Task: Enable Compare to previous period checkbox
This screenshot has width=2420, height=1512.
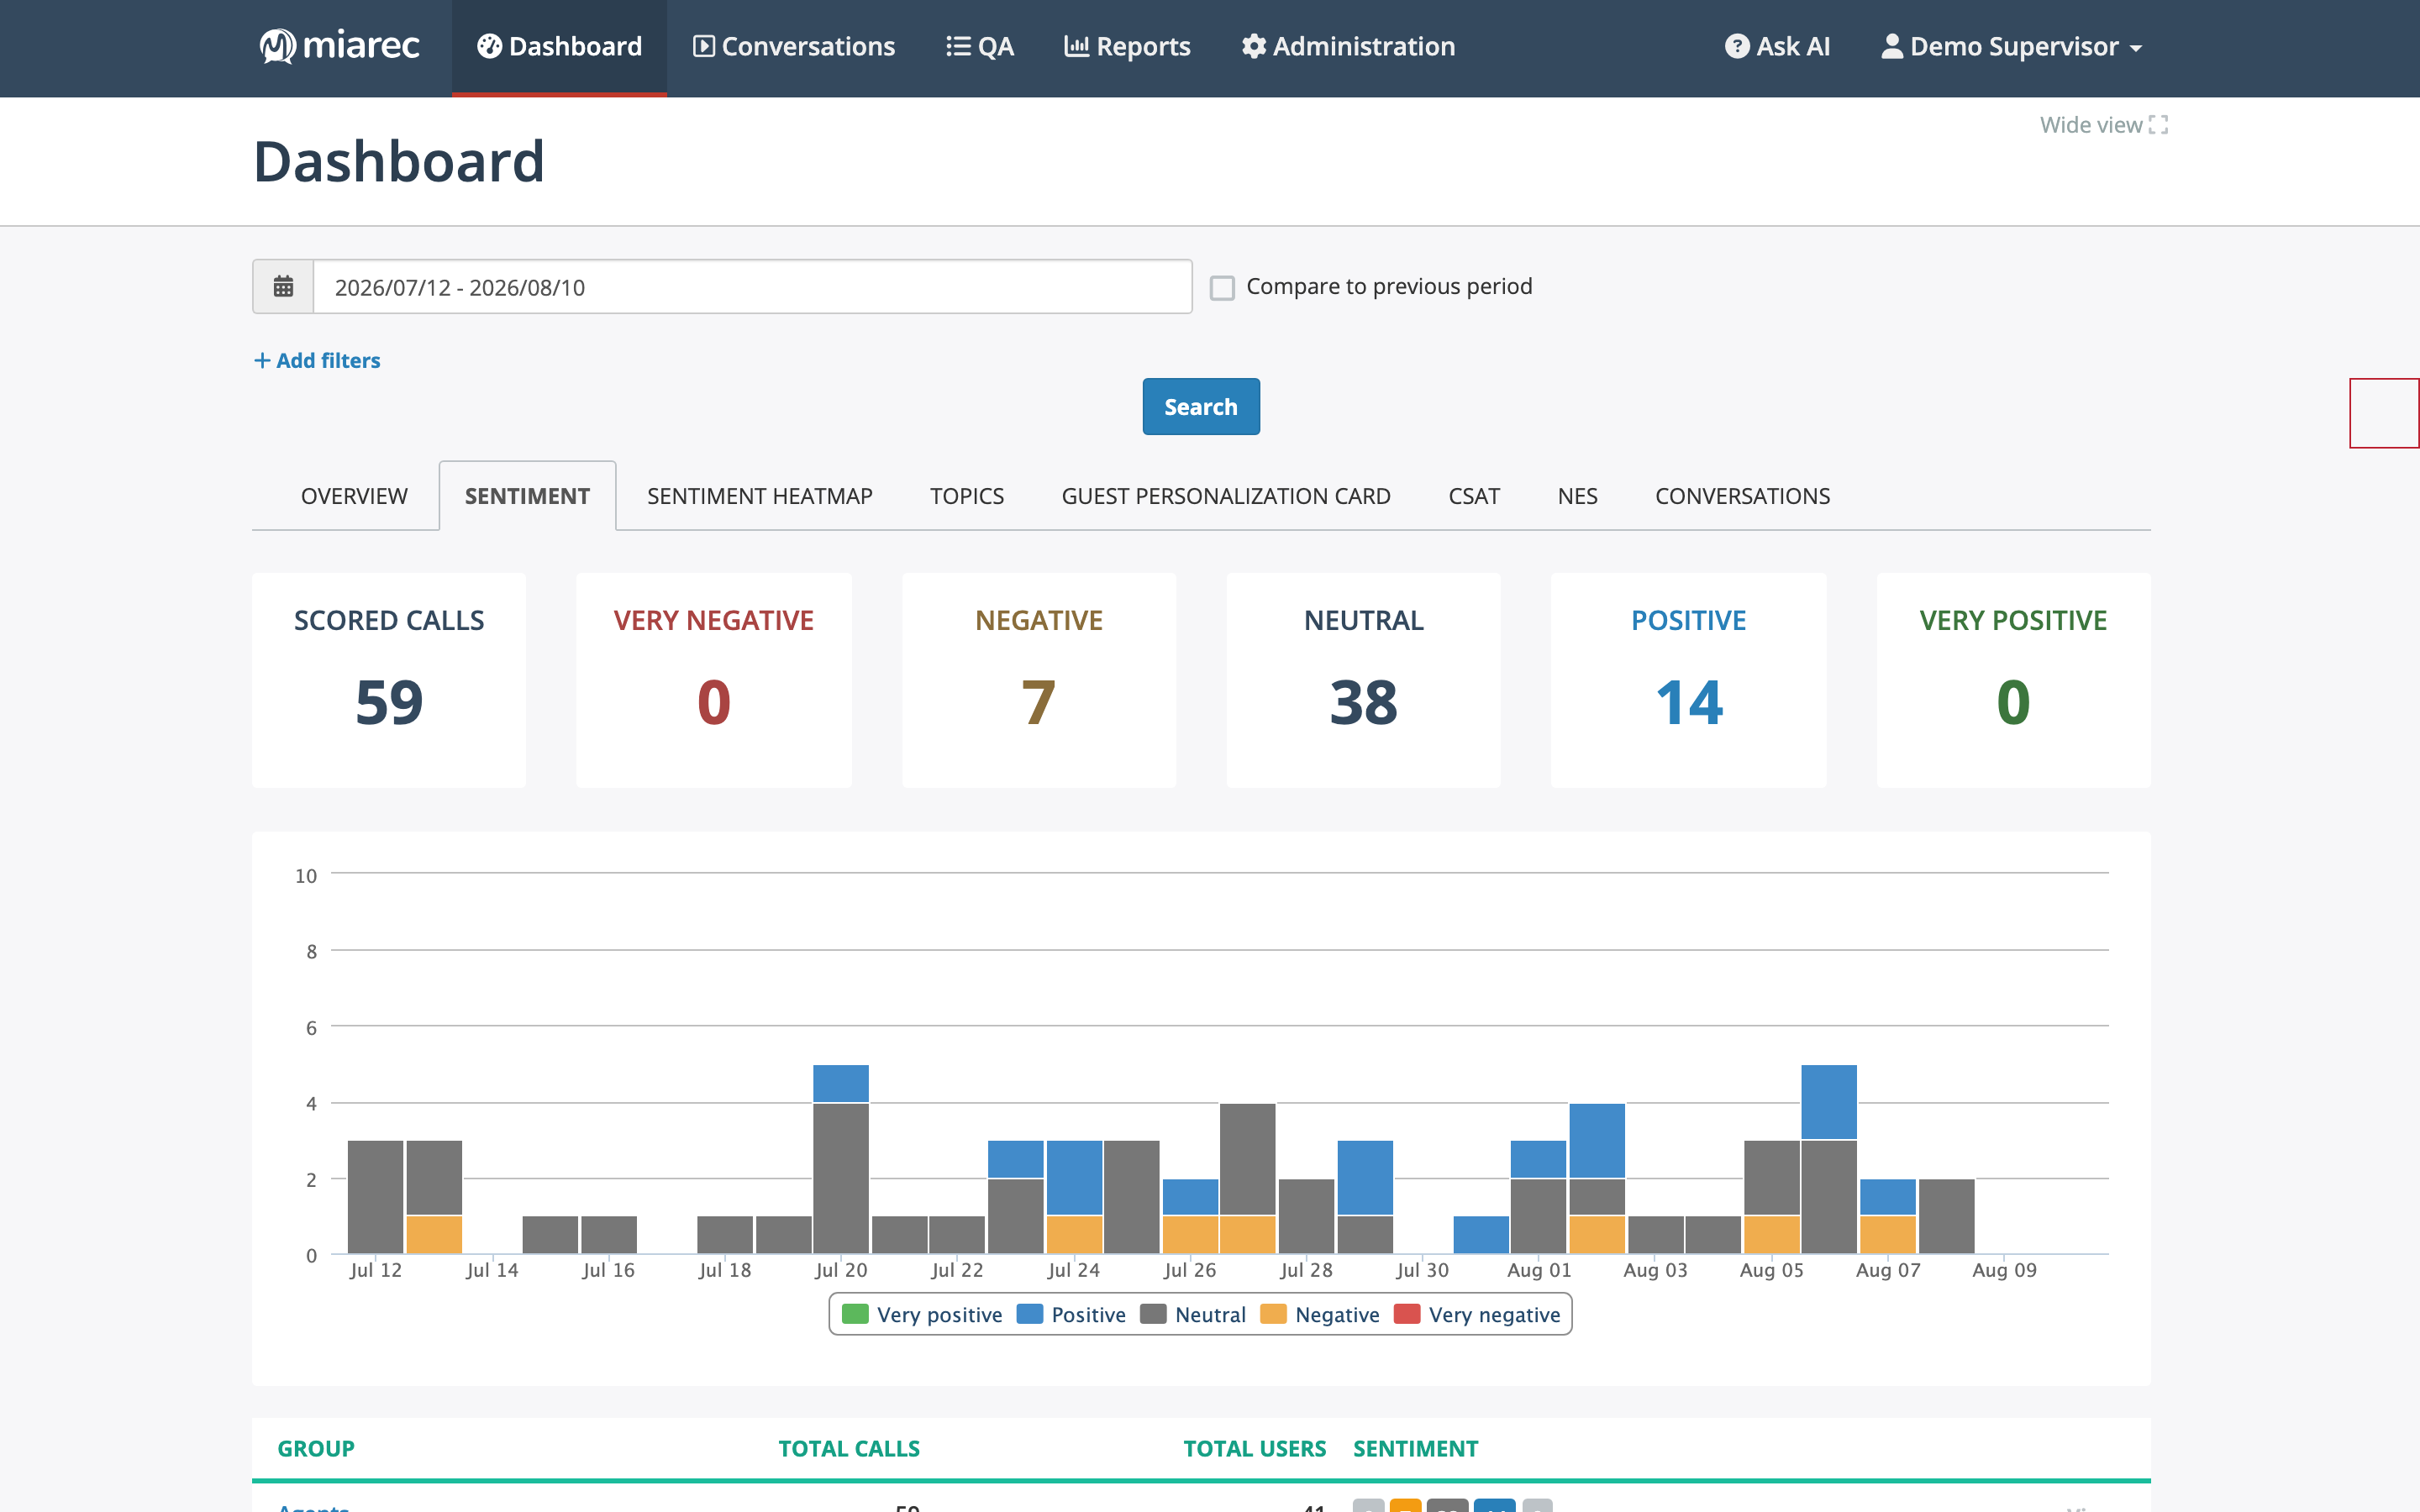Action: [x=1222, y=288]
